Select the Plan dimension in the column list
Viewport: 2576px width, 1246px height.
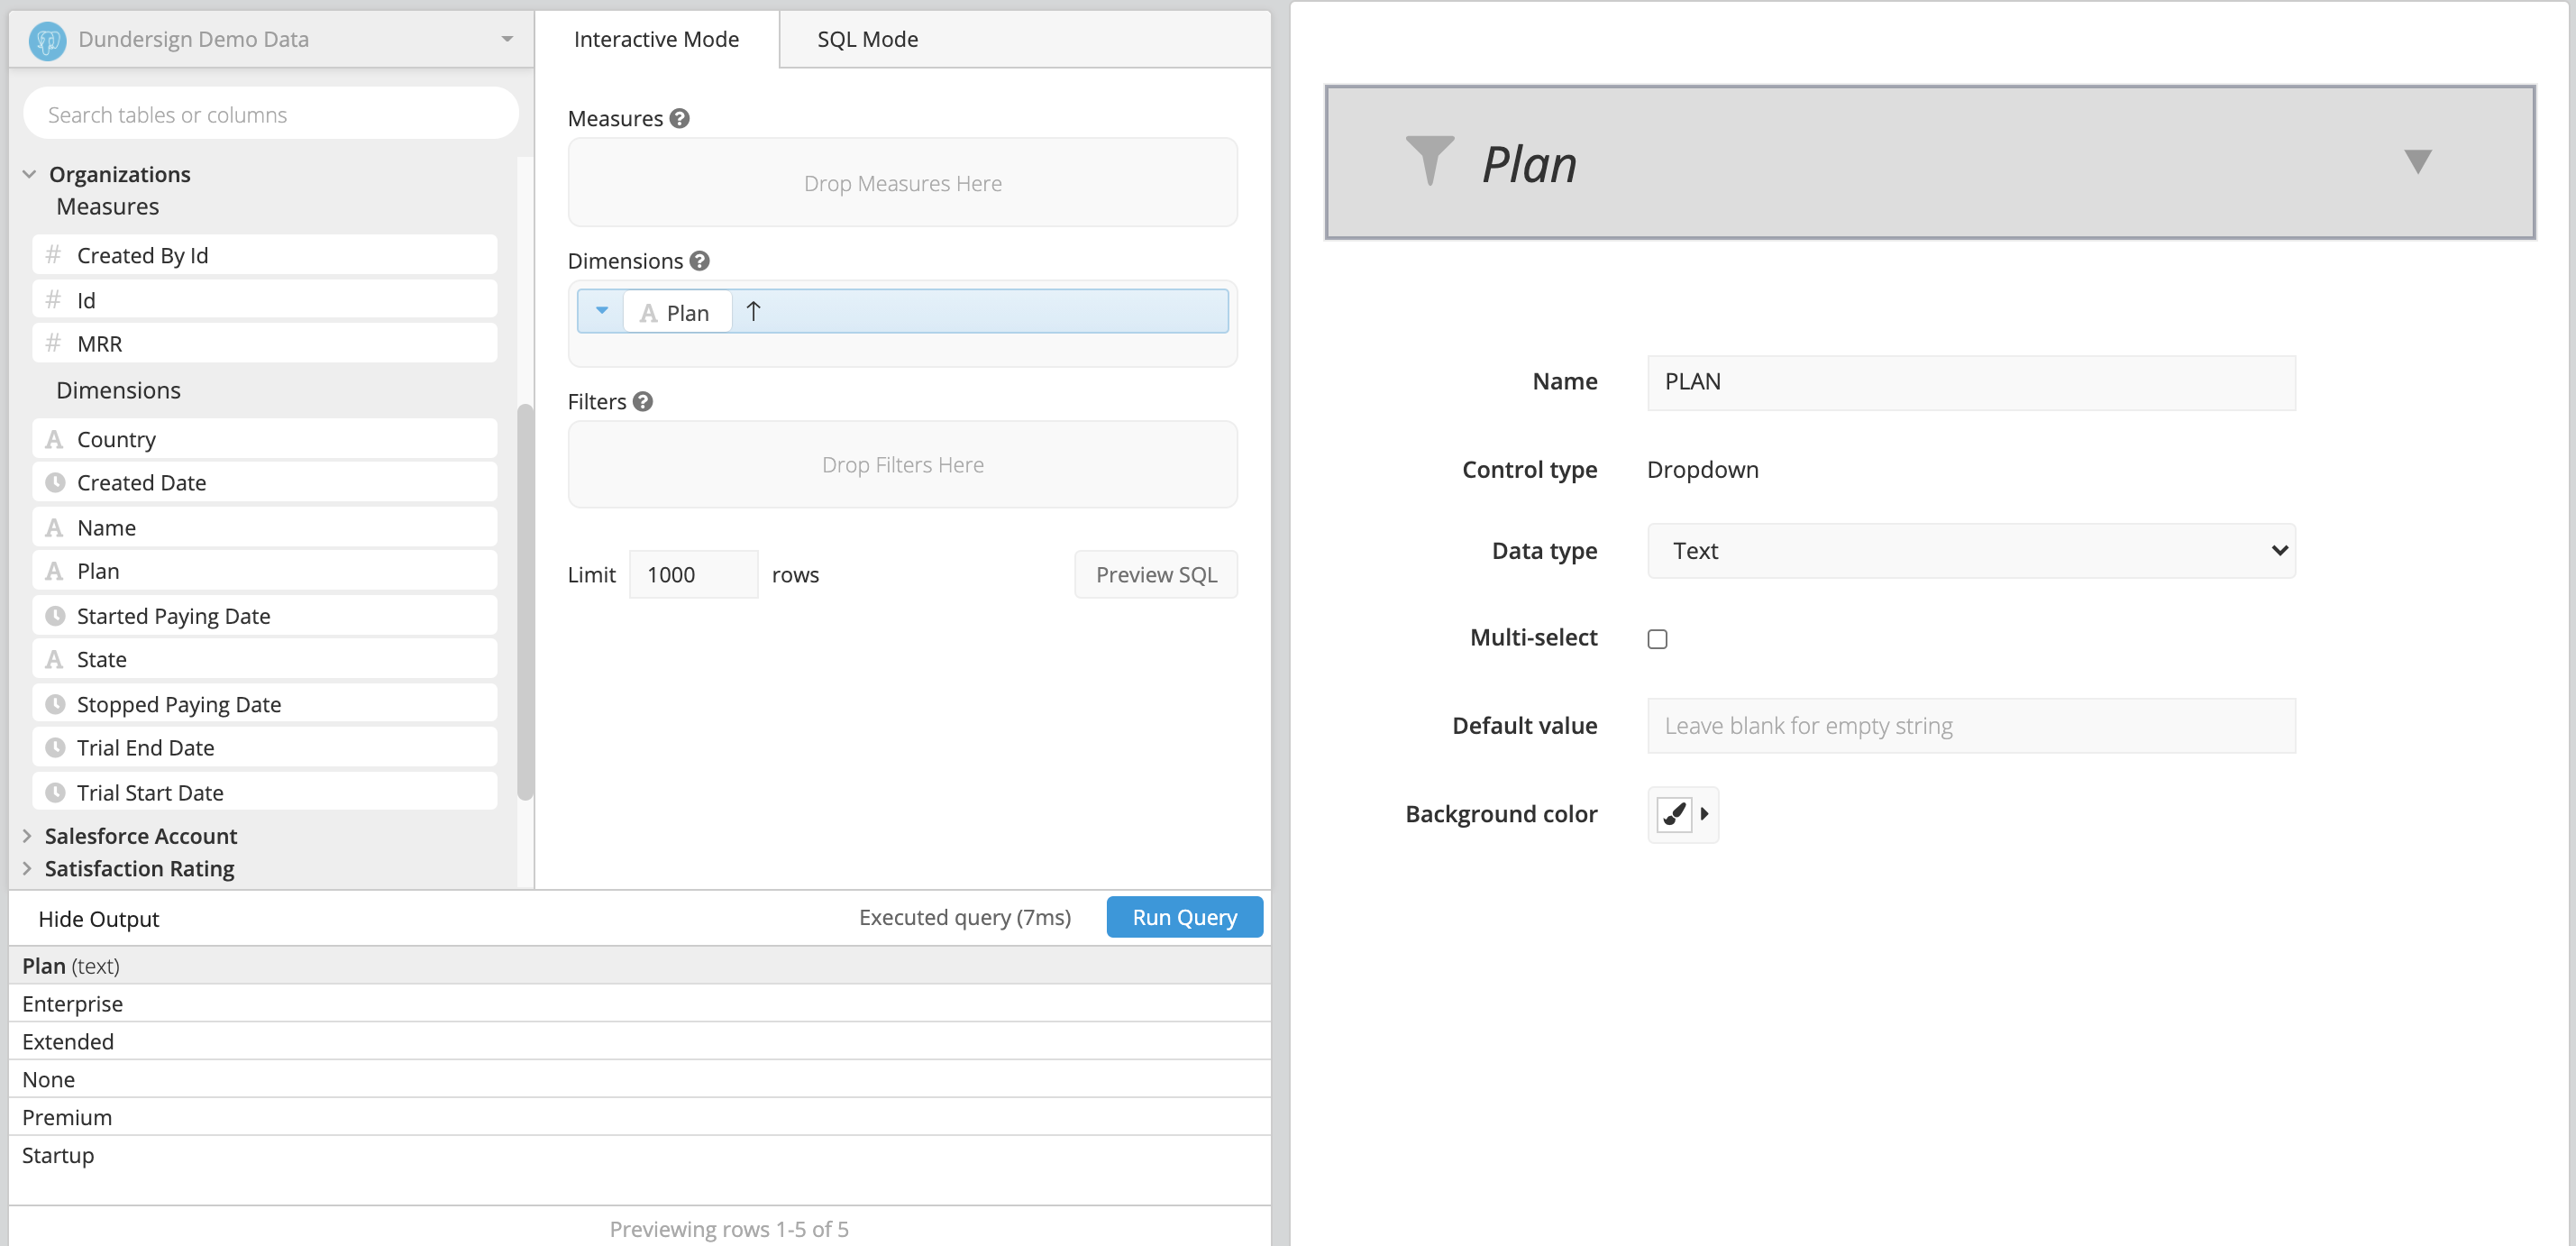point(264,571)
